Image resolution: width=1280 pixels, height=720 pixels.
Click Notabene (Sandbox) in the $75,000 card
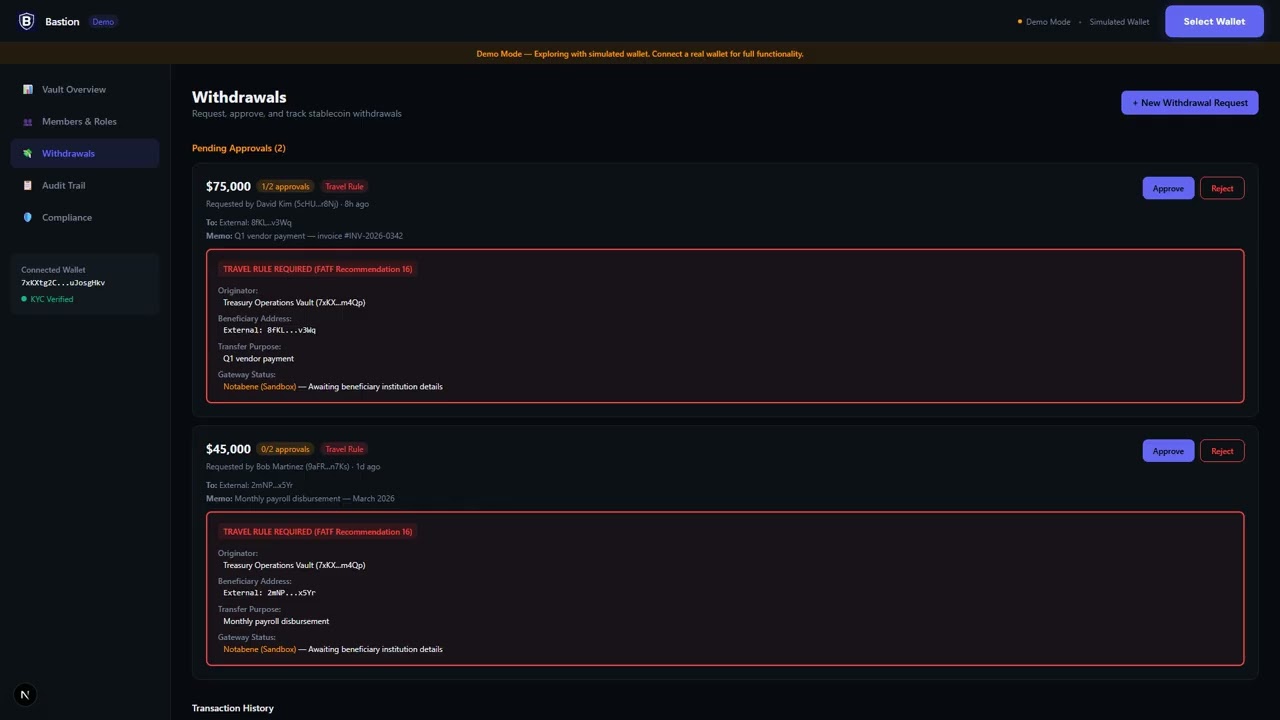[259, 386]
